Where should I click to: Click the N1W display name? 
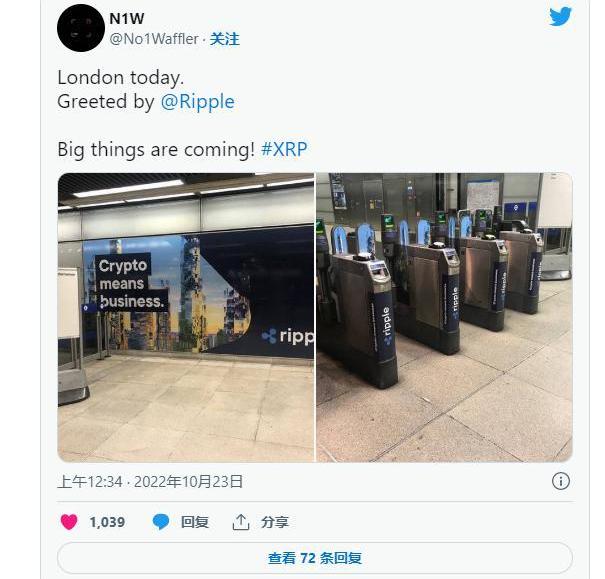[x=127, y=19]
